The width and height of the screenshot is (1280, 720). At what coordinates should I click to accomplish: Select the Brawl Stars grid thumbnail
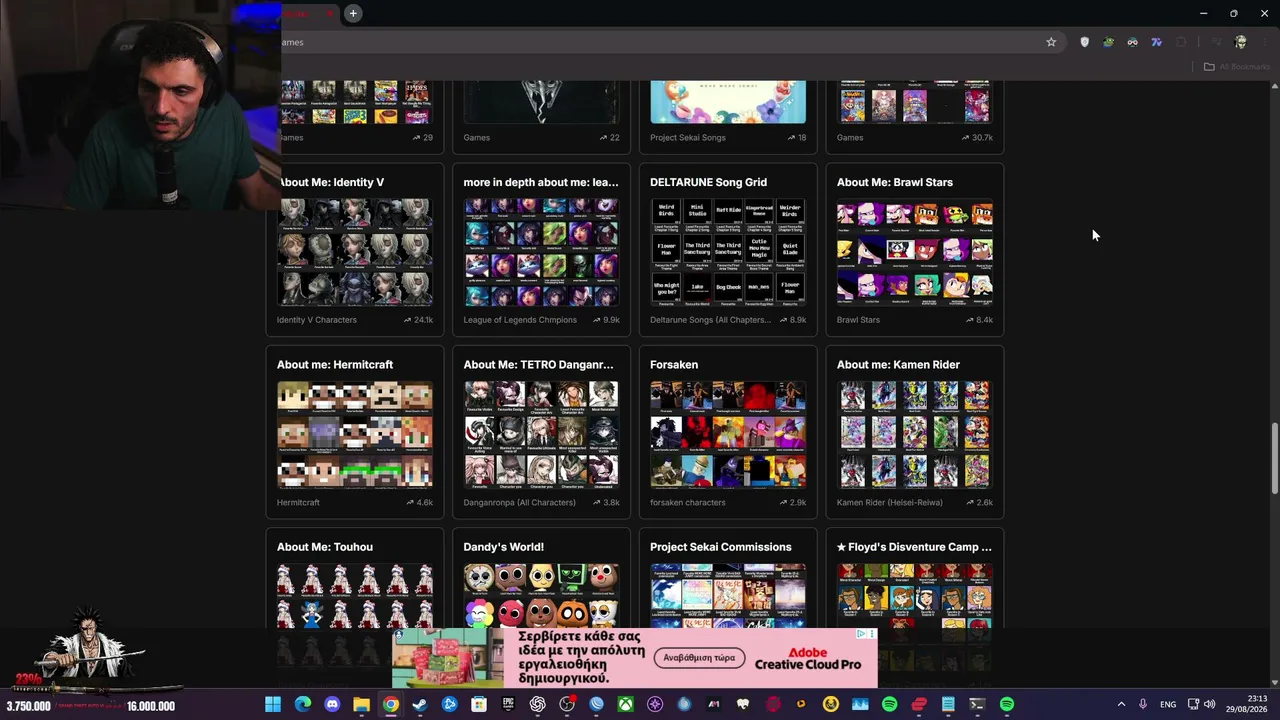(x=915, y=251)
